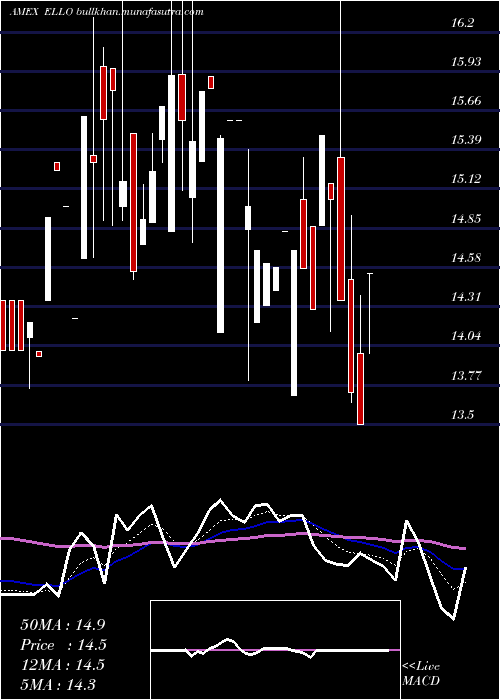
Task: Click the 14.58 price axis label
Action: (x=466, y=258)
